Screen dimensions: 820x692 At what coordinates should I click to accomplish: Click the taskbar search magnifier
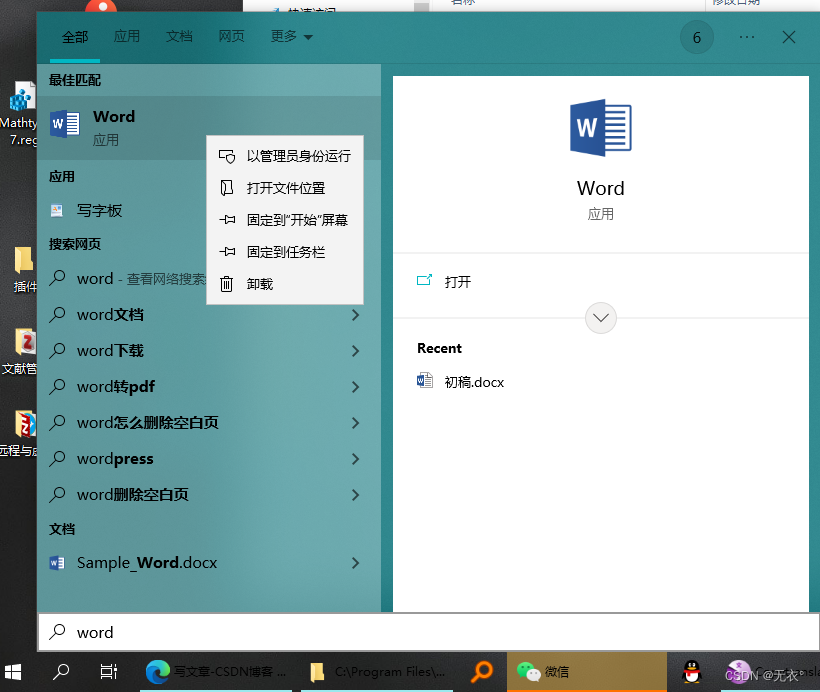tap(61, 672)
